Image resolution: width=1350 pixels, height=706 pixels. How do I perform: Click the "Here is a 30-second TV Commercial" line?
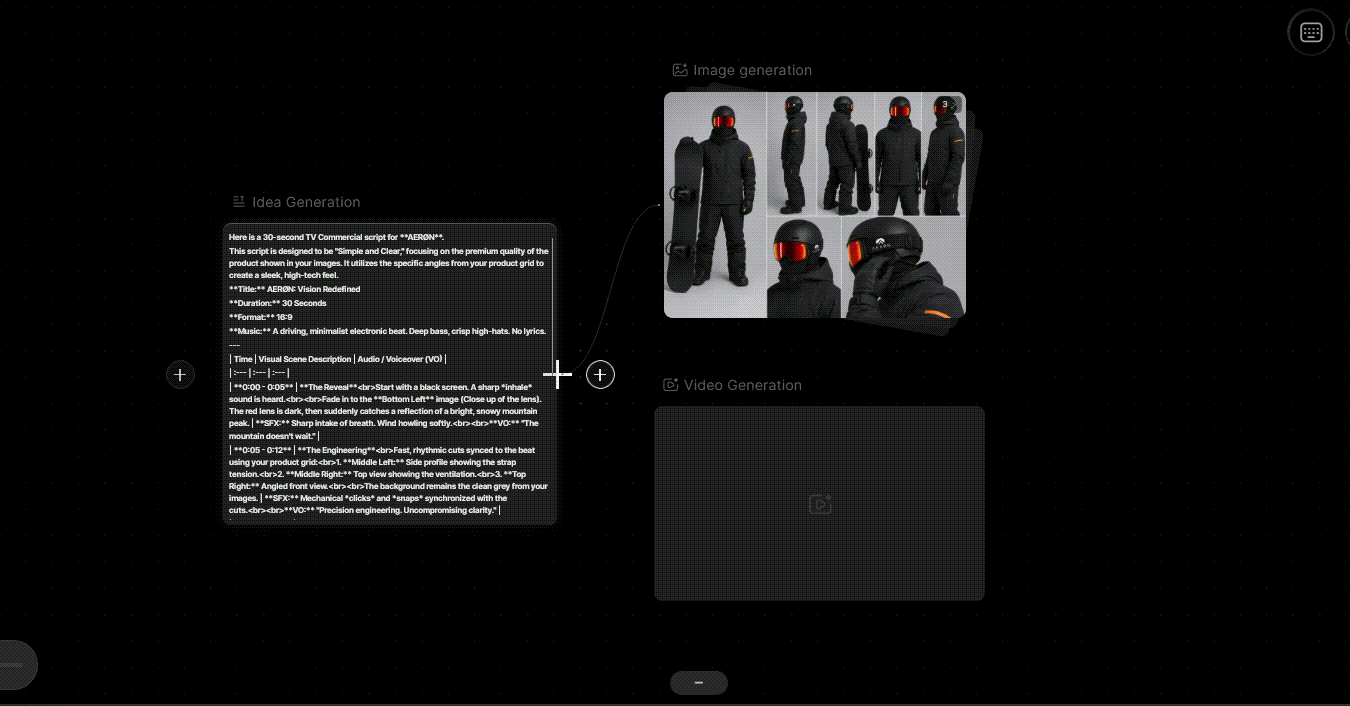point(336,237)
